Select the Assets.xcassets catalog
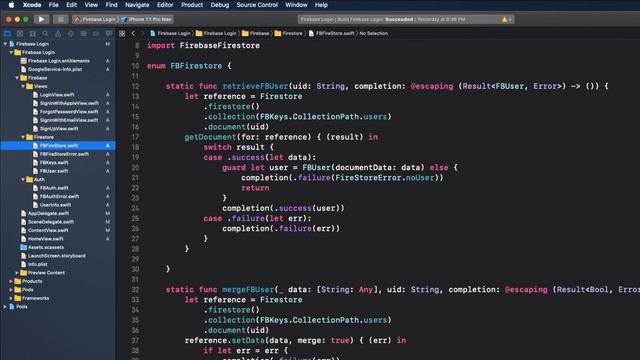 point(46,247)
